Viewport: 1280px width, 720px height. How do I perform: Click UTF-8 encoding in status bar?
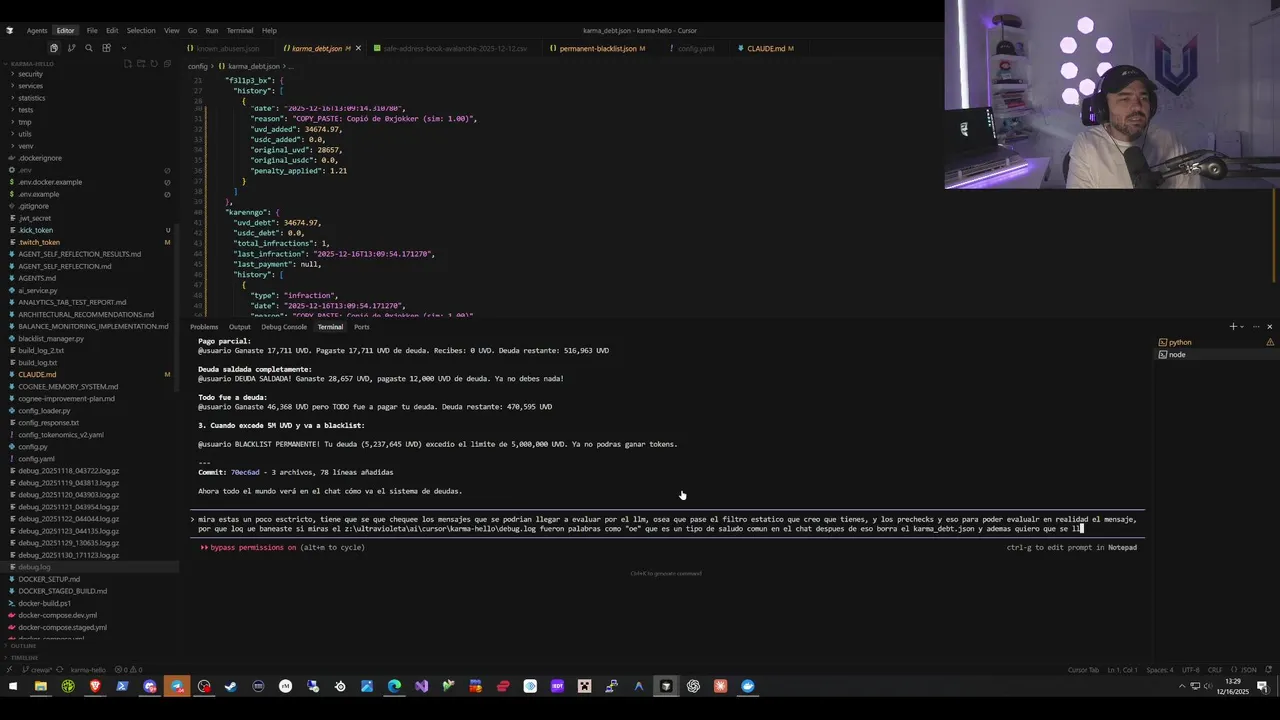tap(1190, 670)
